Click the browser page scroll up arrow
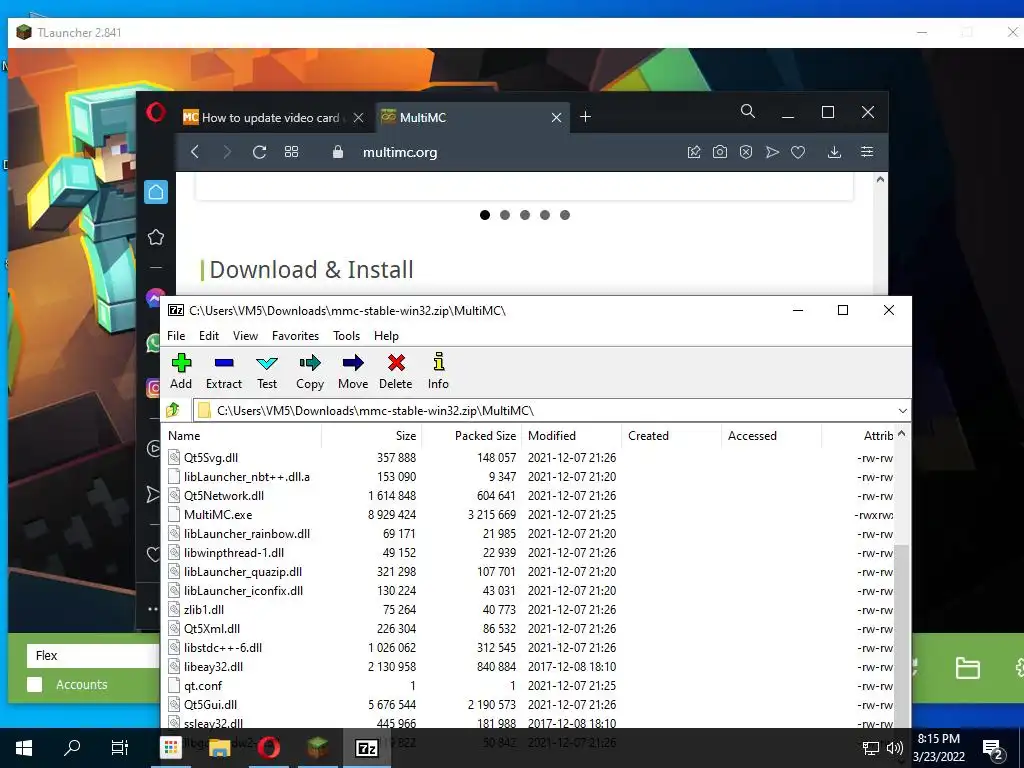Screen dimensions: 1024x768 pos(880,180)
